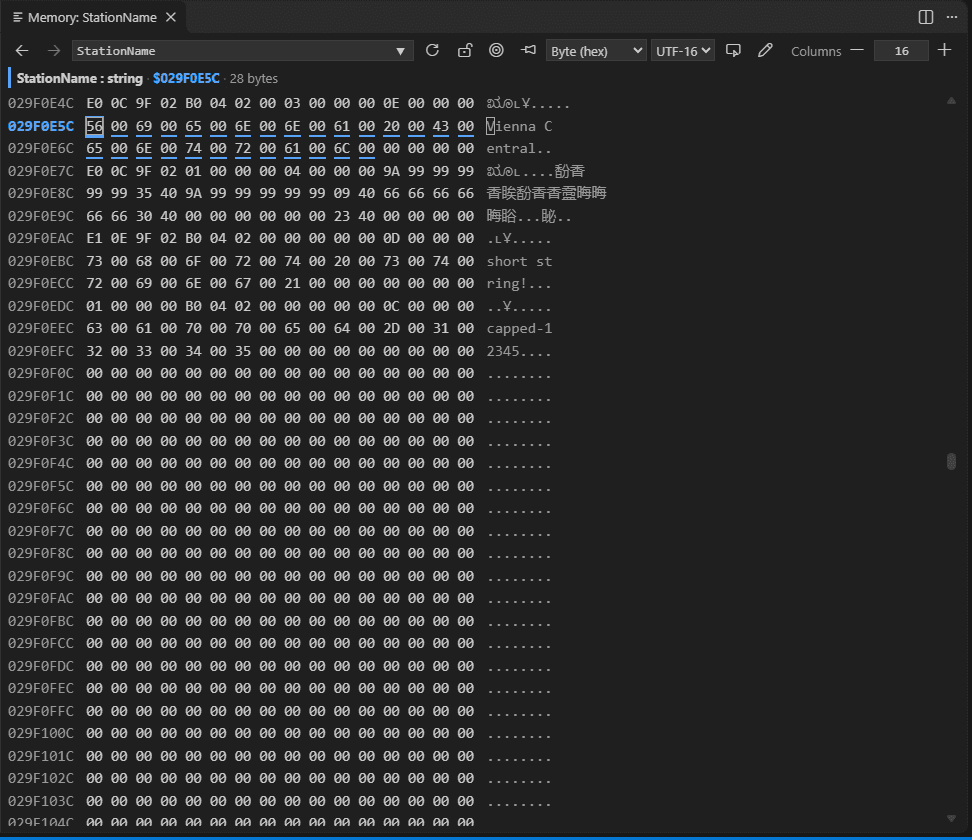972x840 pixels.
Task: Click address 029F0E7C row label
Action: (41, 171)
